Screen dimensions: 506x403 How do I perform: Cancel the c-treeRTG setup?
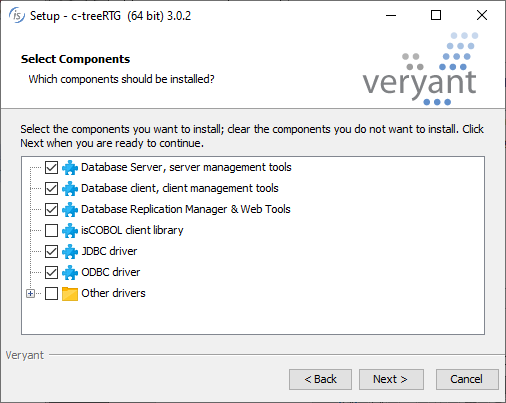click(467, 379)
